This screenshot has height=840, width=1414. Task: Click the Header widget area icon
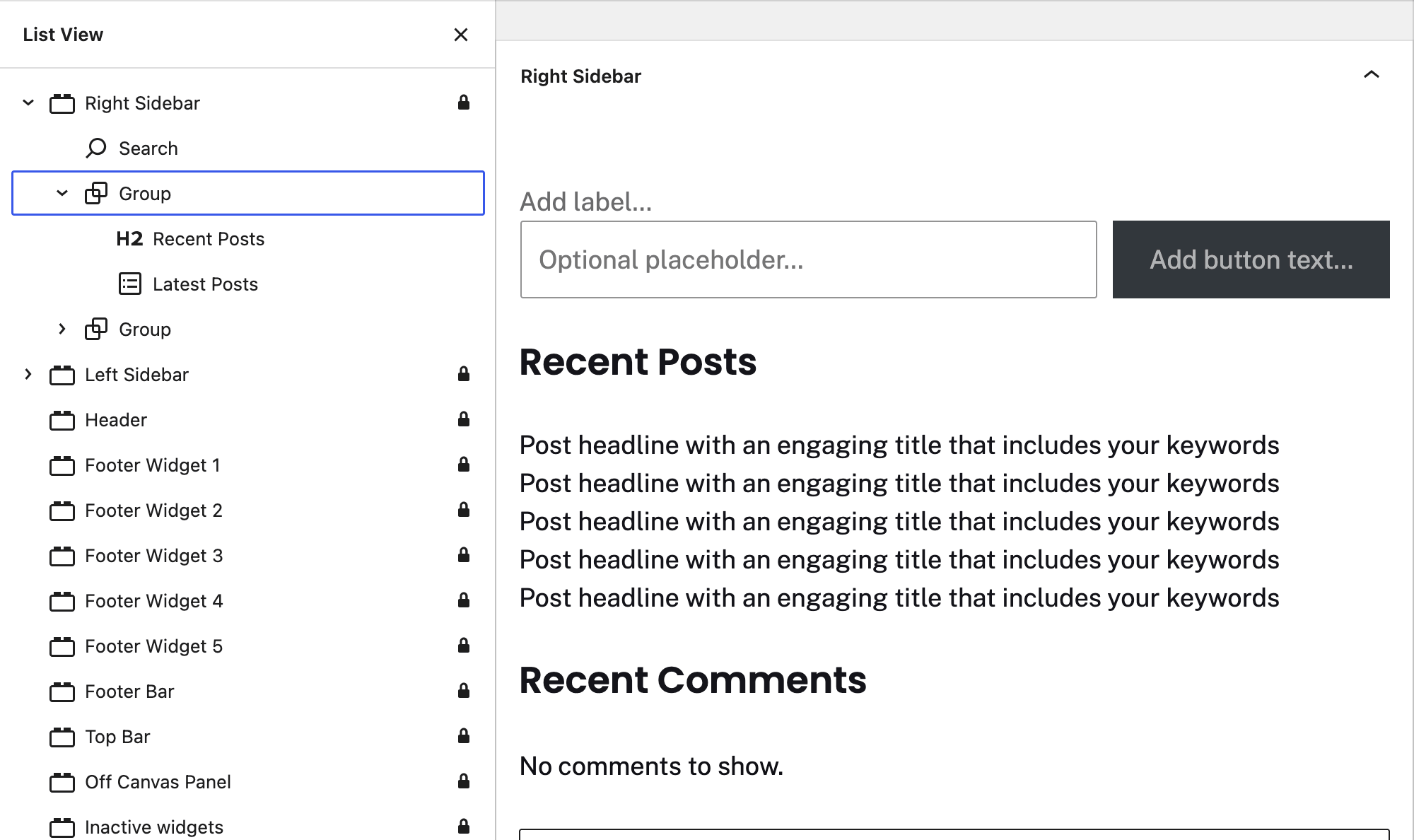click(x=62, y=420)
